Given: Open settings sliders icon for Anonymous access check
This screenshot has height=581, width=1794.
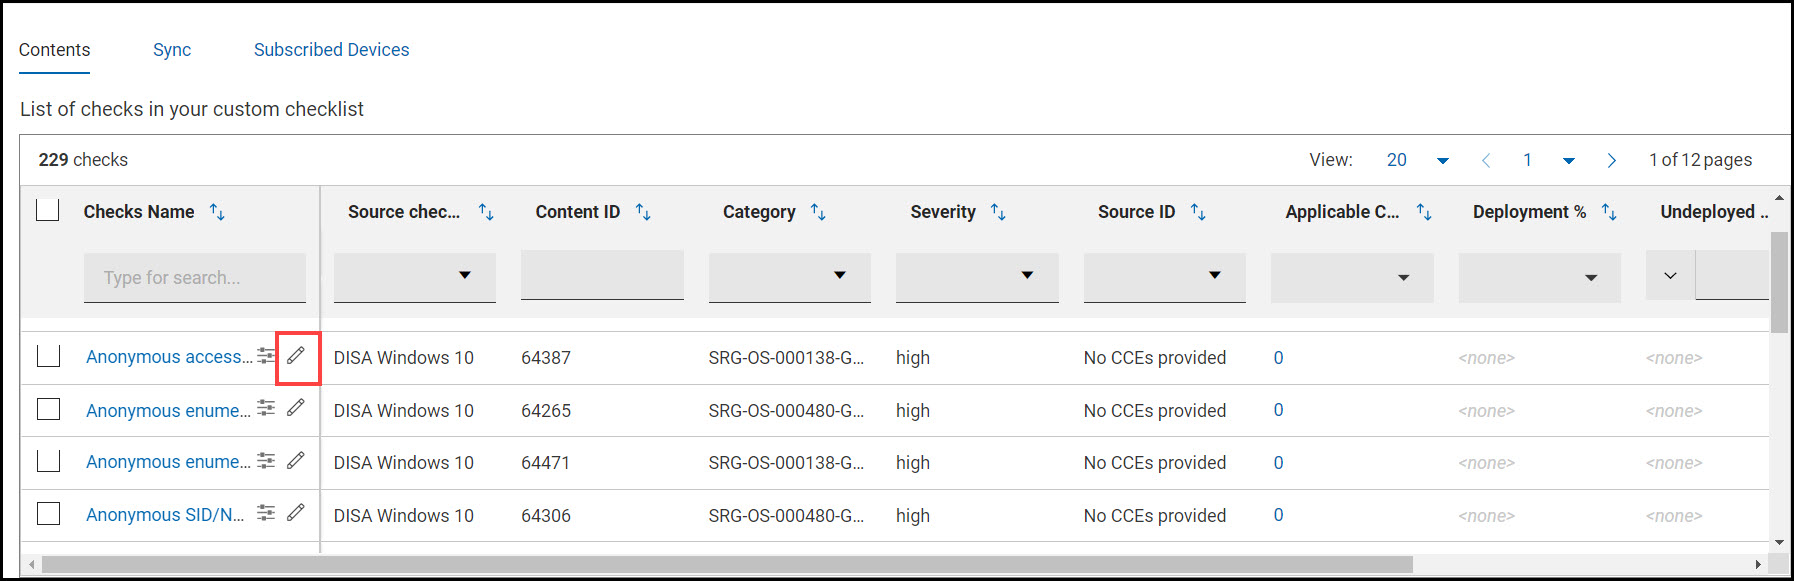Looking at the screenshot, I should point(266,356).
